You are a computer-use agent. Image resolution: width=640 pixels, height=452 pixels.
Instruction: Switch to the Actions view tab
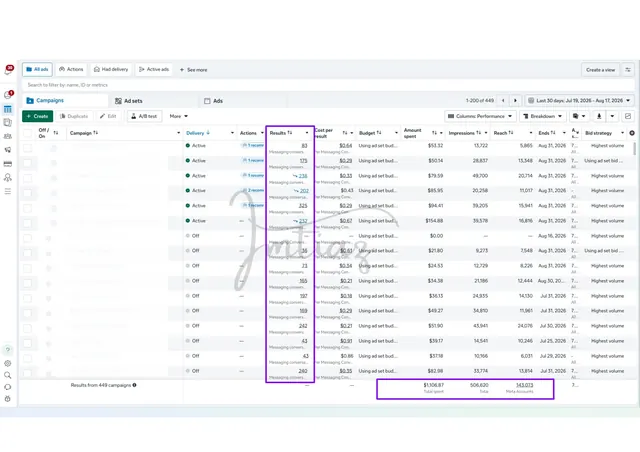71,69
